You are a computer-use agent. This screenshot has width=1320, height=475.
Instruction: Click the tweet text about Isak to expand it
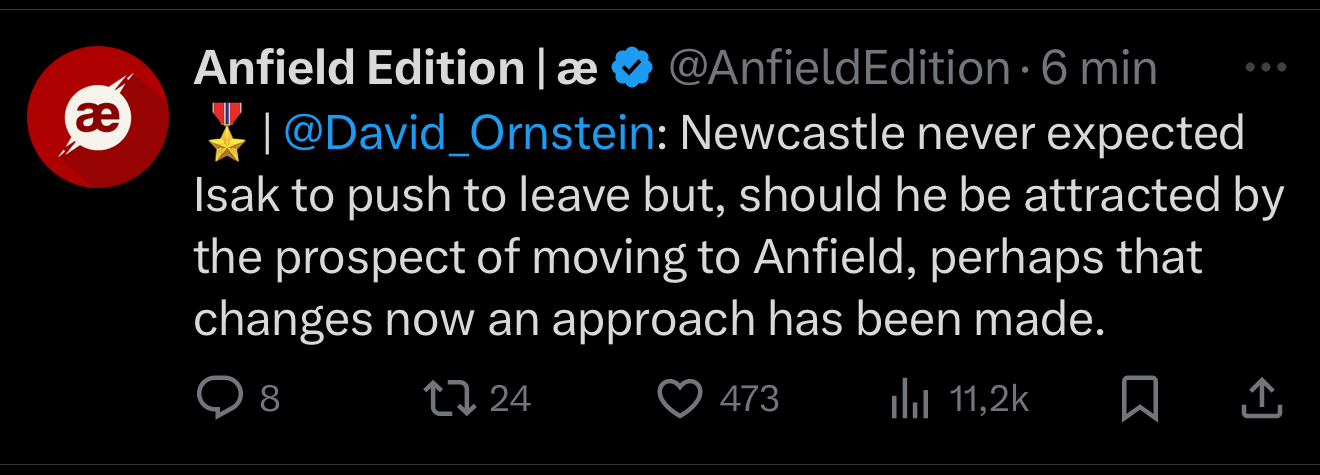[x=700, y=260]
